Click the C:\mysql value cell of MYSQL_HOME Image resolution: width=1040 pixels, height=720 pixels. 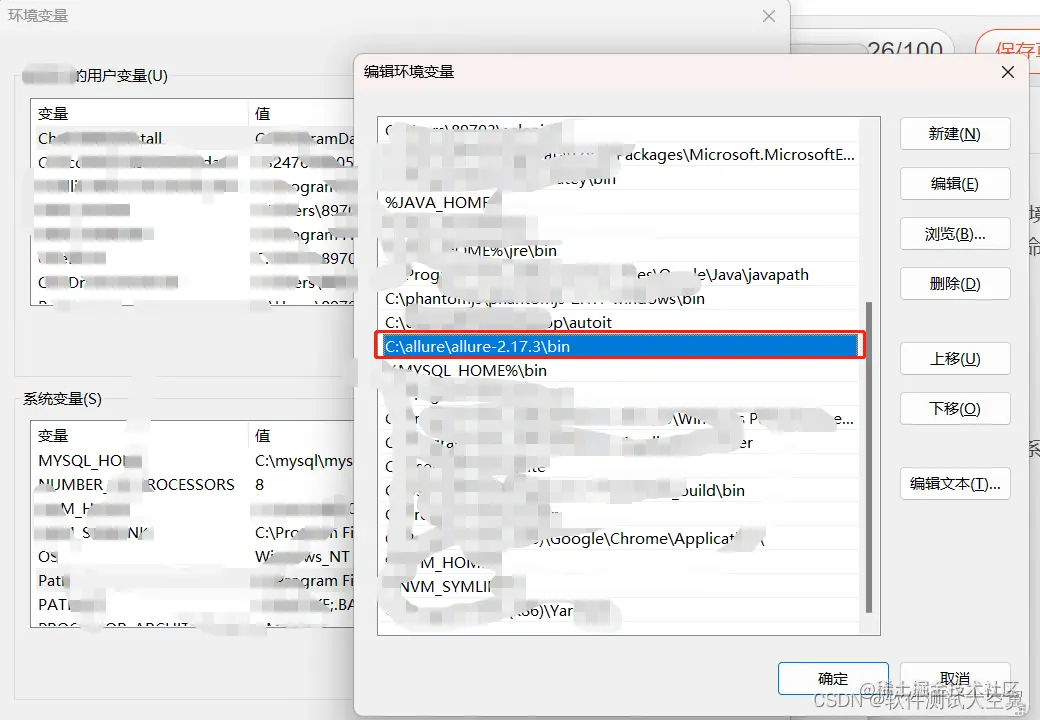pyautogui.click(x=303, y=461)
